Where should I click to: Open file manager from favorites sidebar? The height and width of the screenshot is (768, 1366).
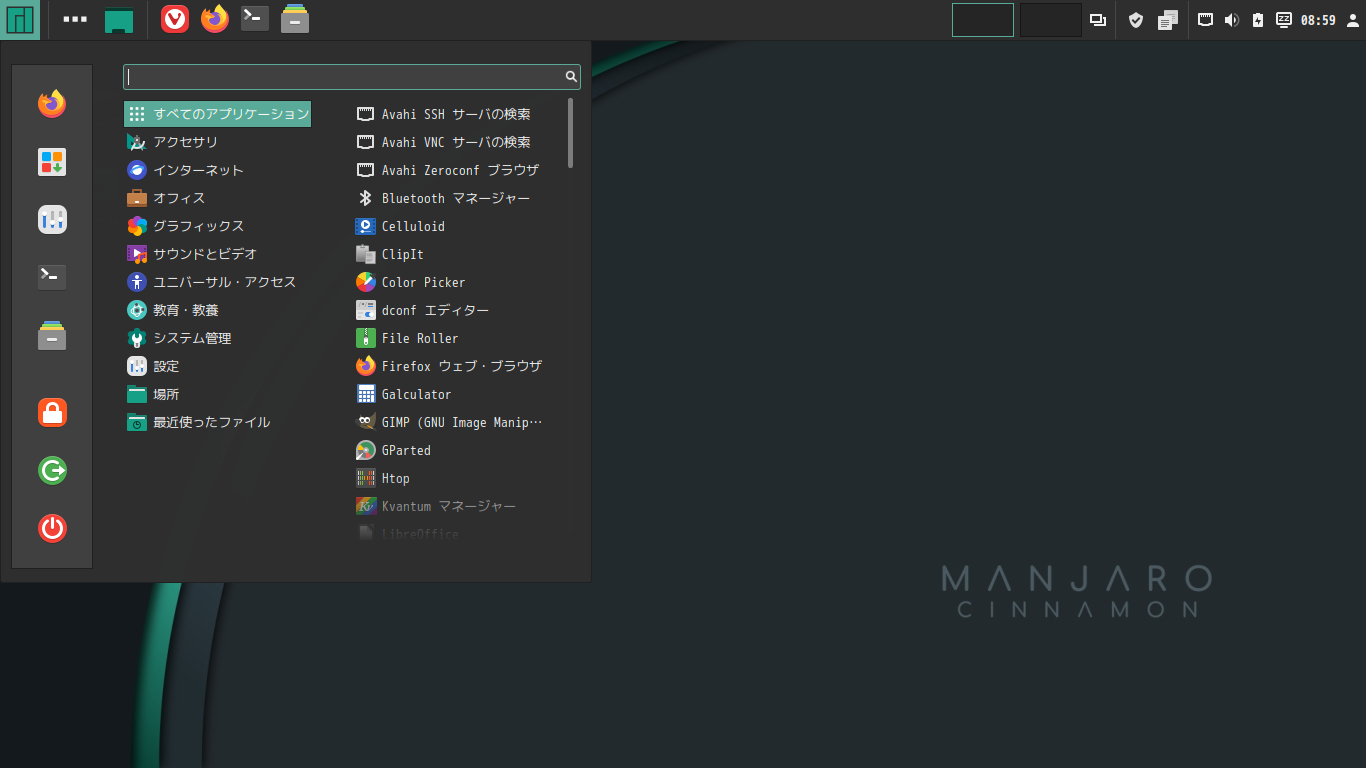pos(52,336)
